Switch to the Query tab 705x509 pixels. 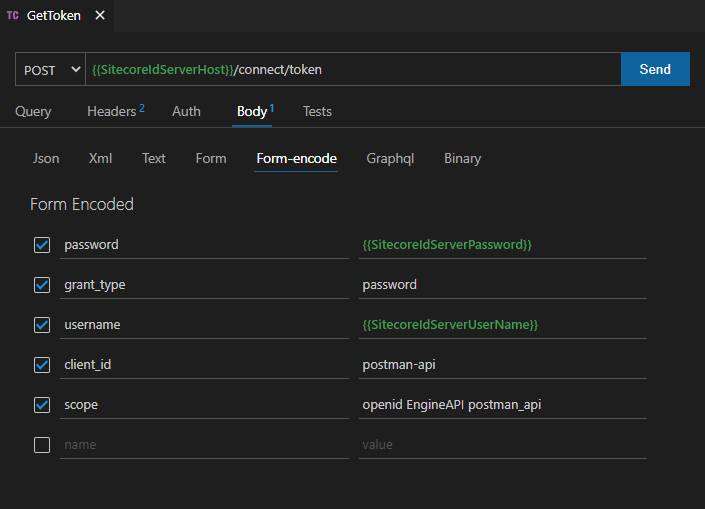pos(33,111)
